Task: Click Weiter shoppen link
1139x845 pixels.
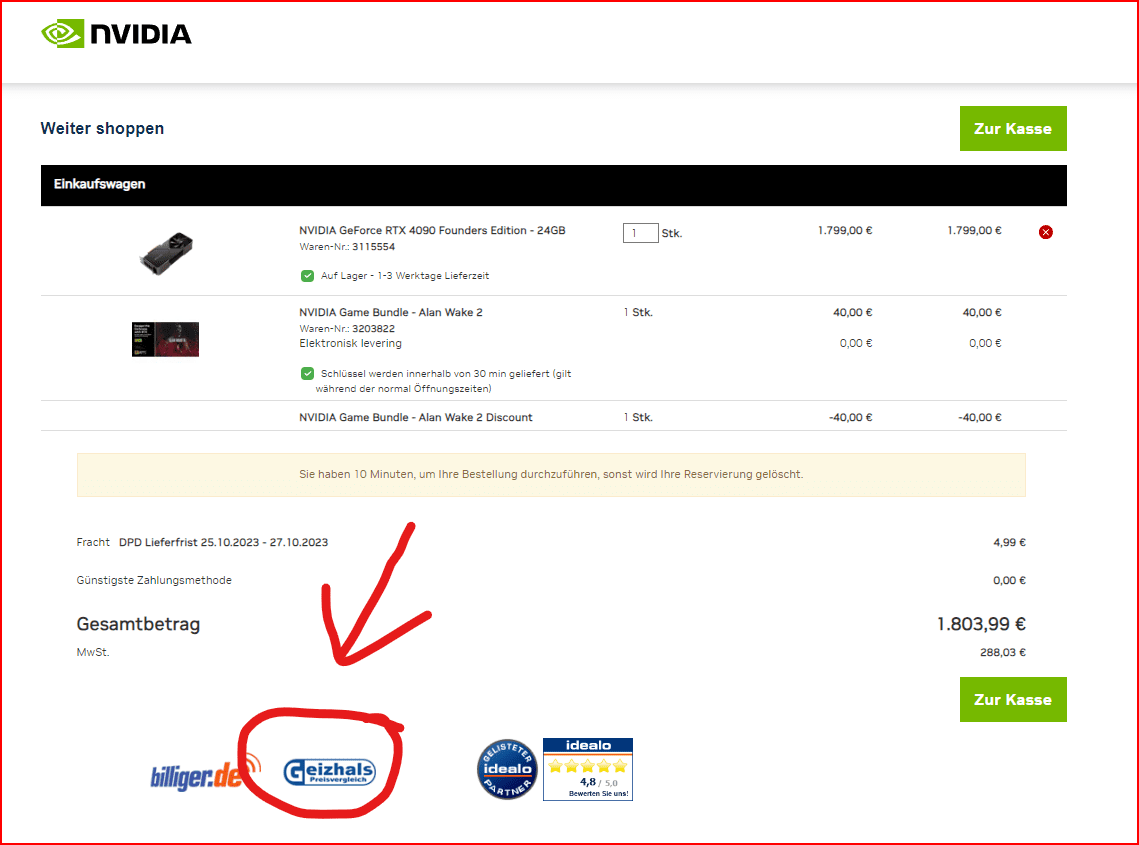Action: (x=102, y=129)
